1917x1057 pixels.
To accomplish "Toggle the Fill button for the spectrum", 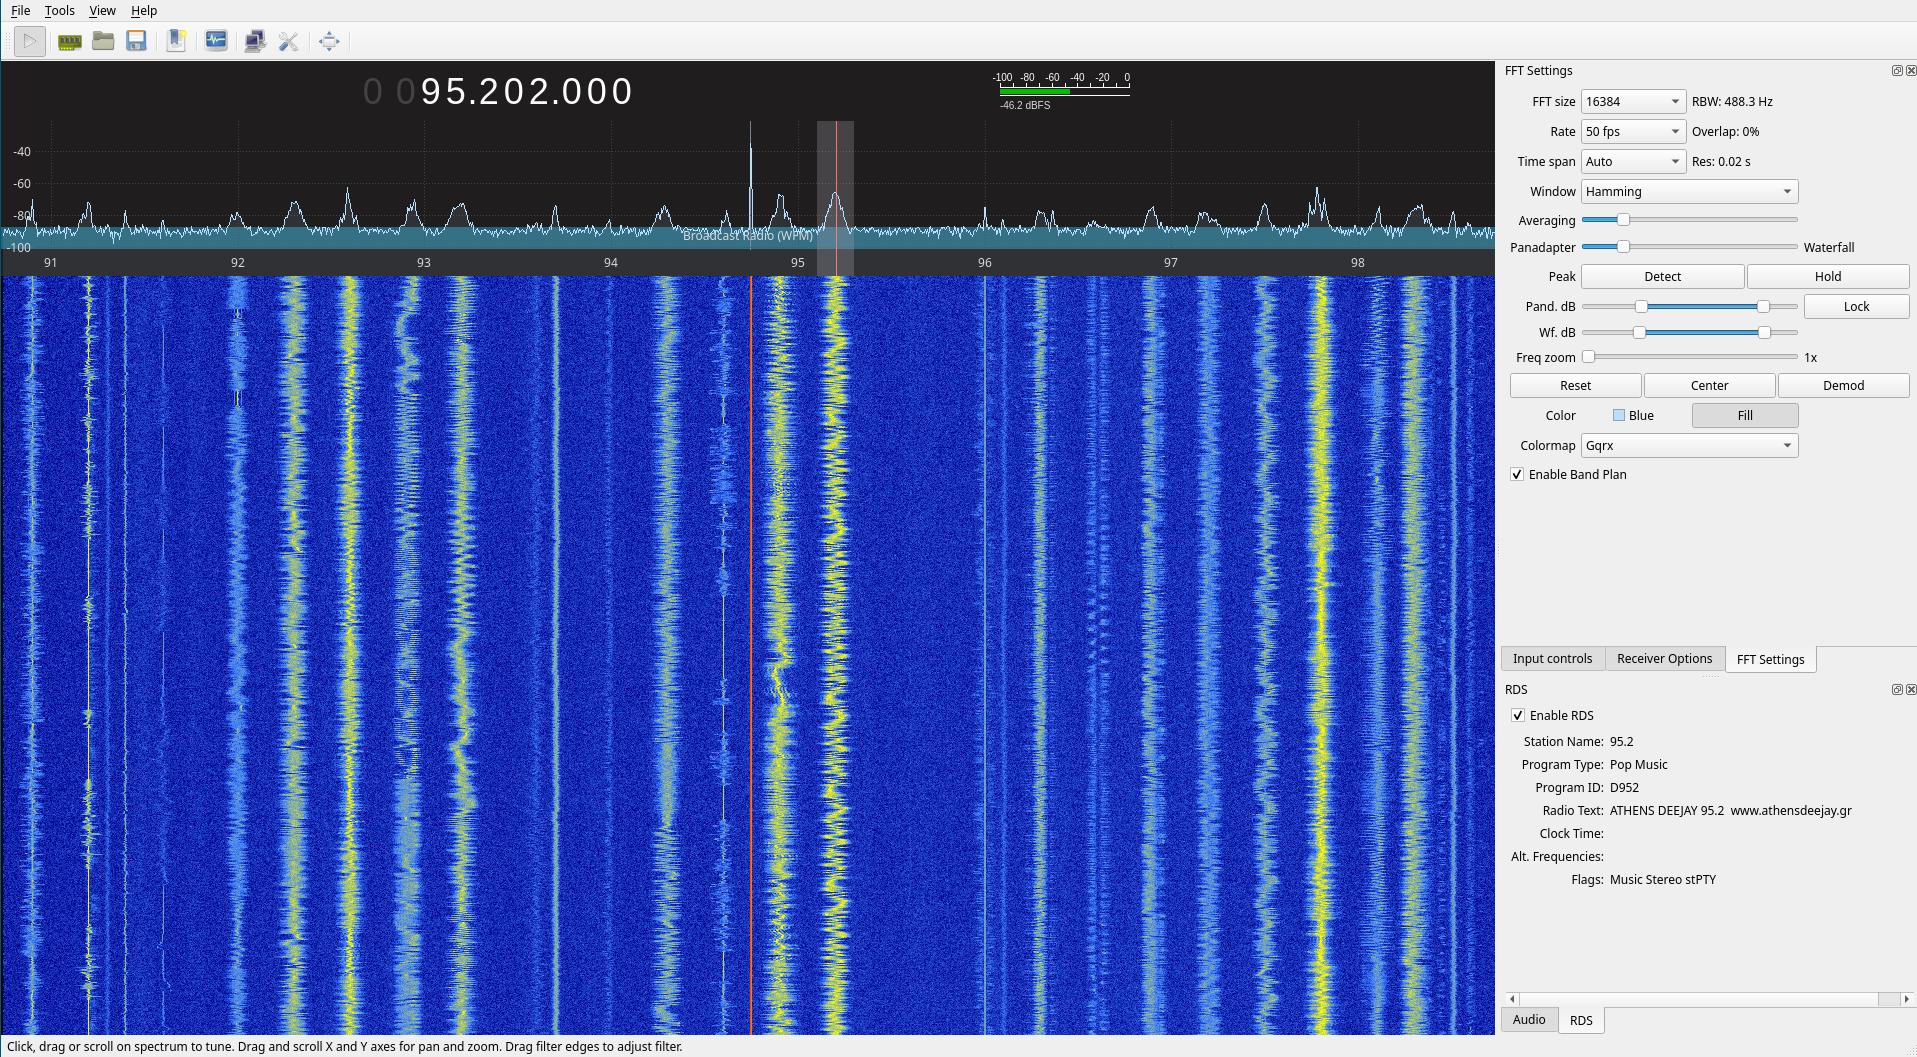I will point(1745,416).
